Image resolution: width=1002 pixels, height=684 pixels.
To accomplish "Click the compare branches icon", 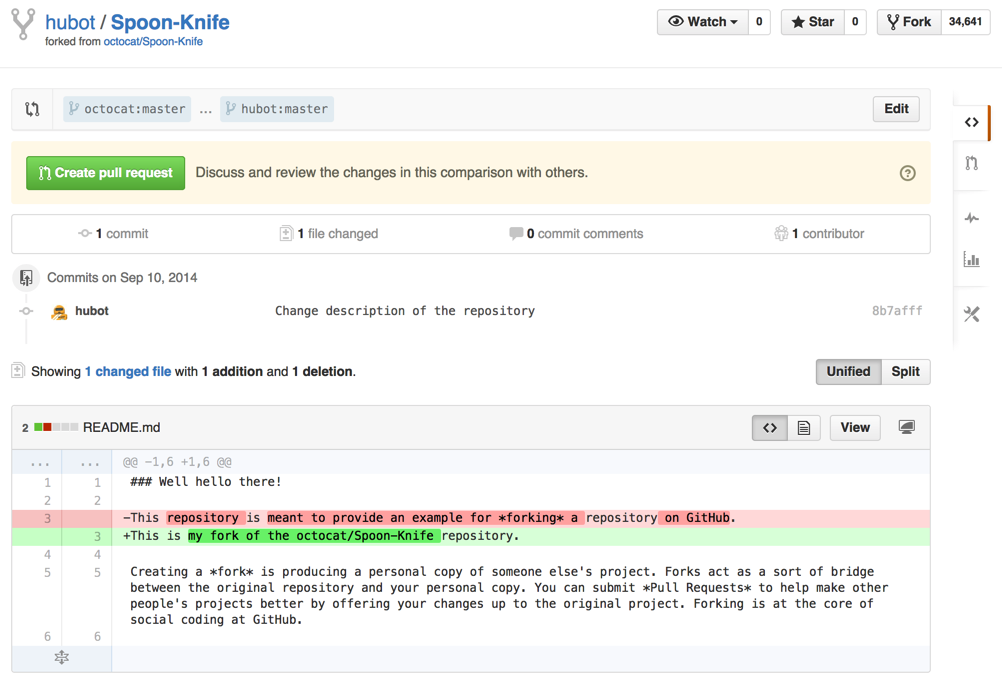I will click(32, 109).
